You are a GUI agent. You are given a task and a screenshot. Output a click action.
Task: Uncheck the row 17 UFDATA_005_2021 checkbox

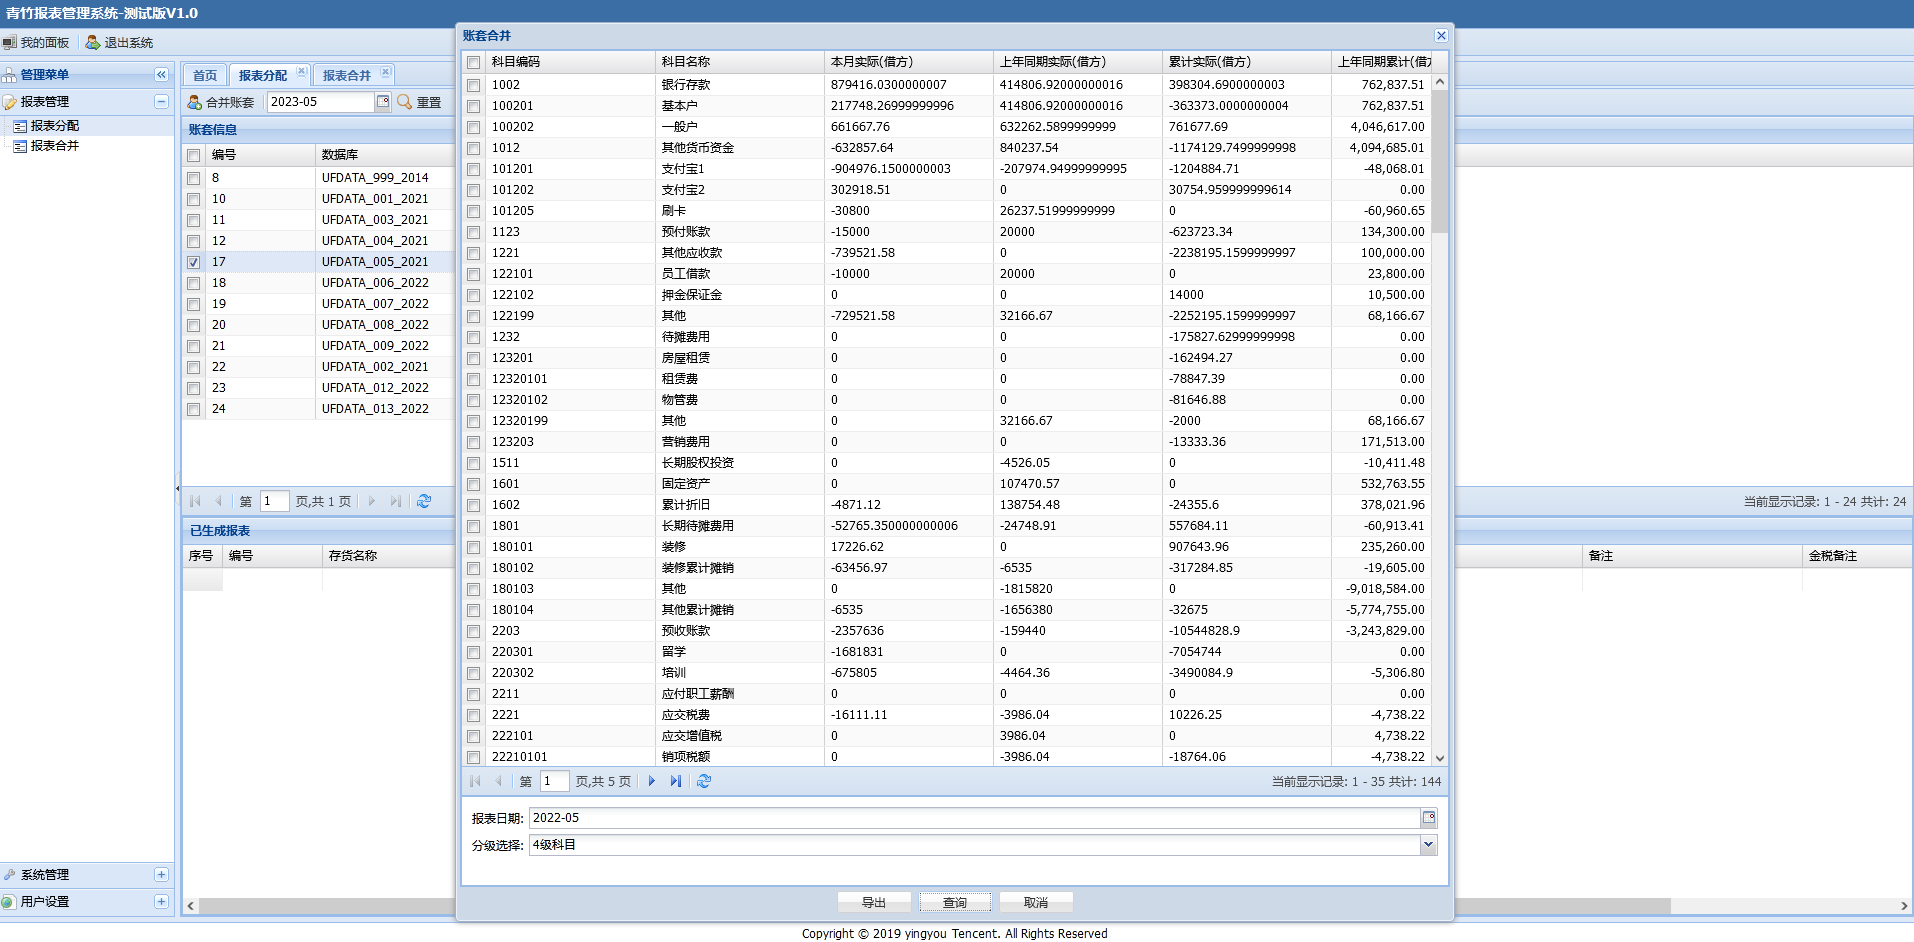[193, 262]
